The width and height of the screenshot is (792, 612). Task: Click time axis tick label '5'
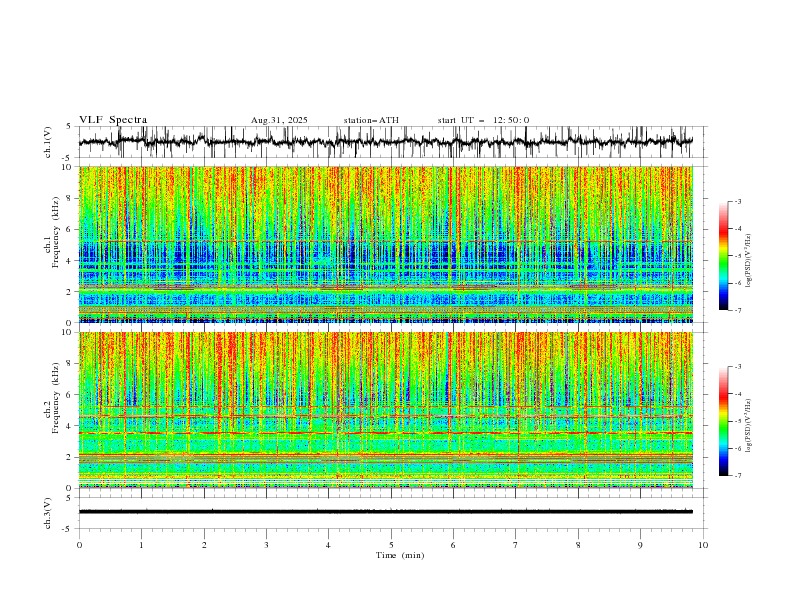pyautogui.click(x=391, y=545)
